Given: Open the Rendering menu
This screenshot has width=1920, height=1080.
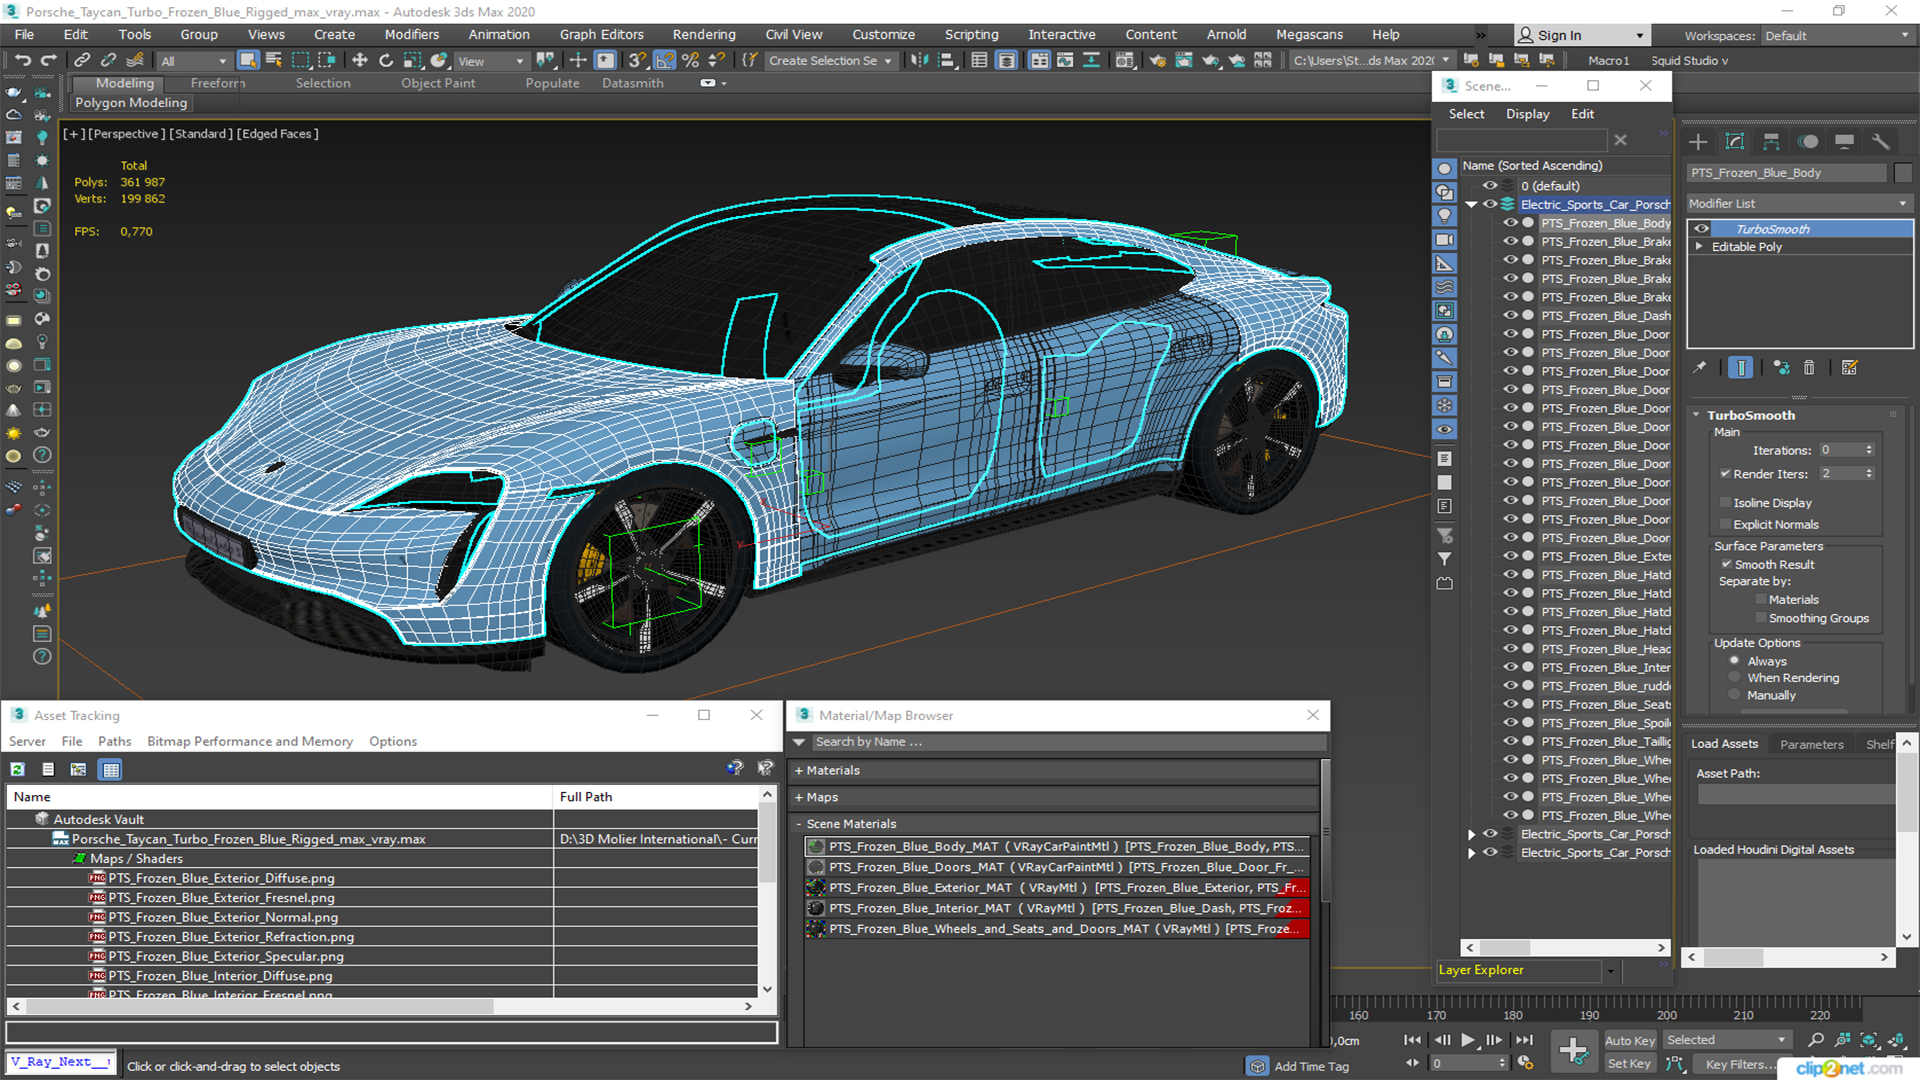Looking at the screenshot, I should pyautogui.click(x=703, y=34).
